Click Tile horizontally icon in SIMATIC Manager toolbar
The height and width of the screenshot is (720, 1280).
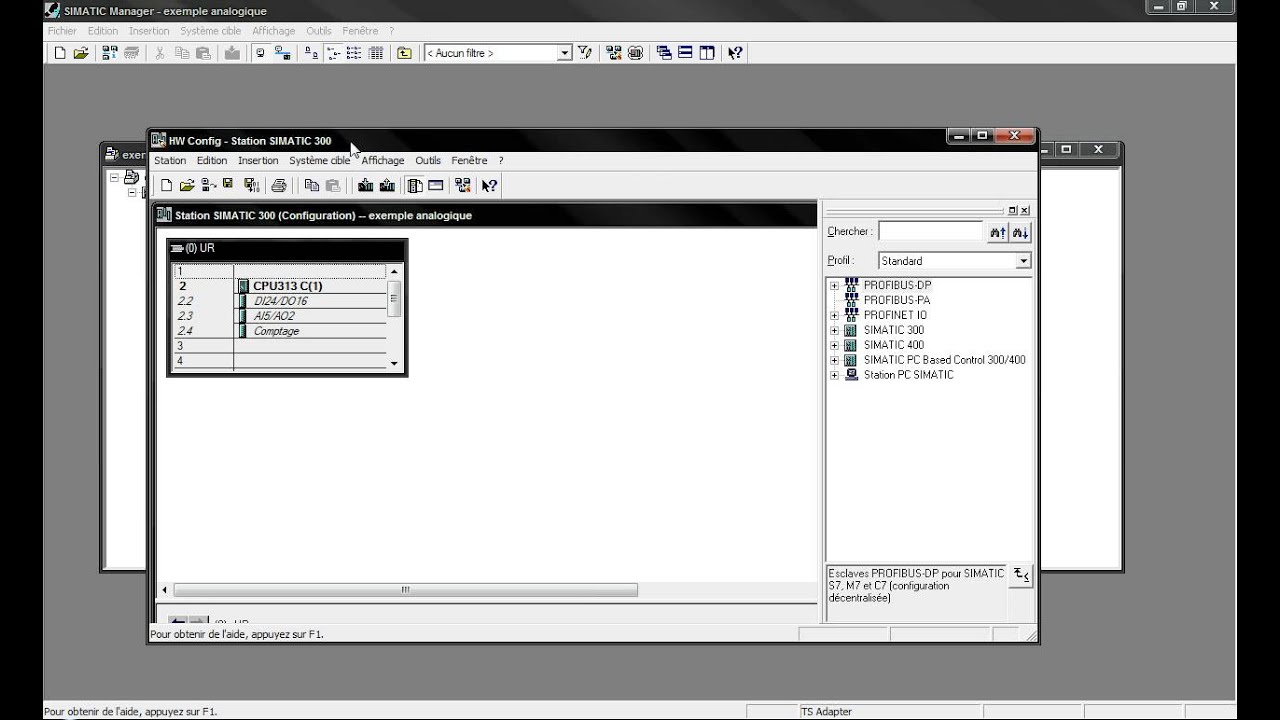pyautogui.click(x=685, y=53)
